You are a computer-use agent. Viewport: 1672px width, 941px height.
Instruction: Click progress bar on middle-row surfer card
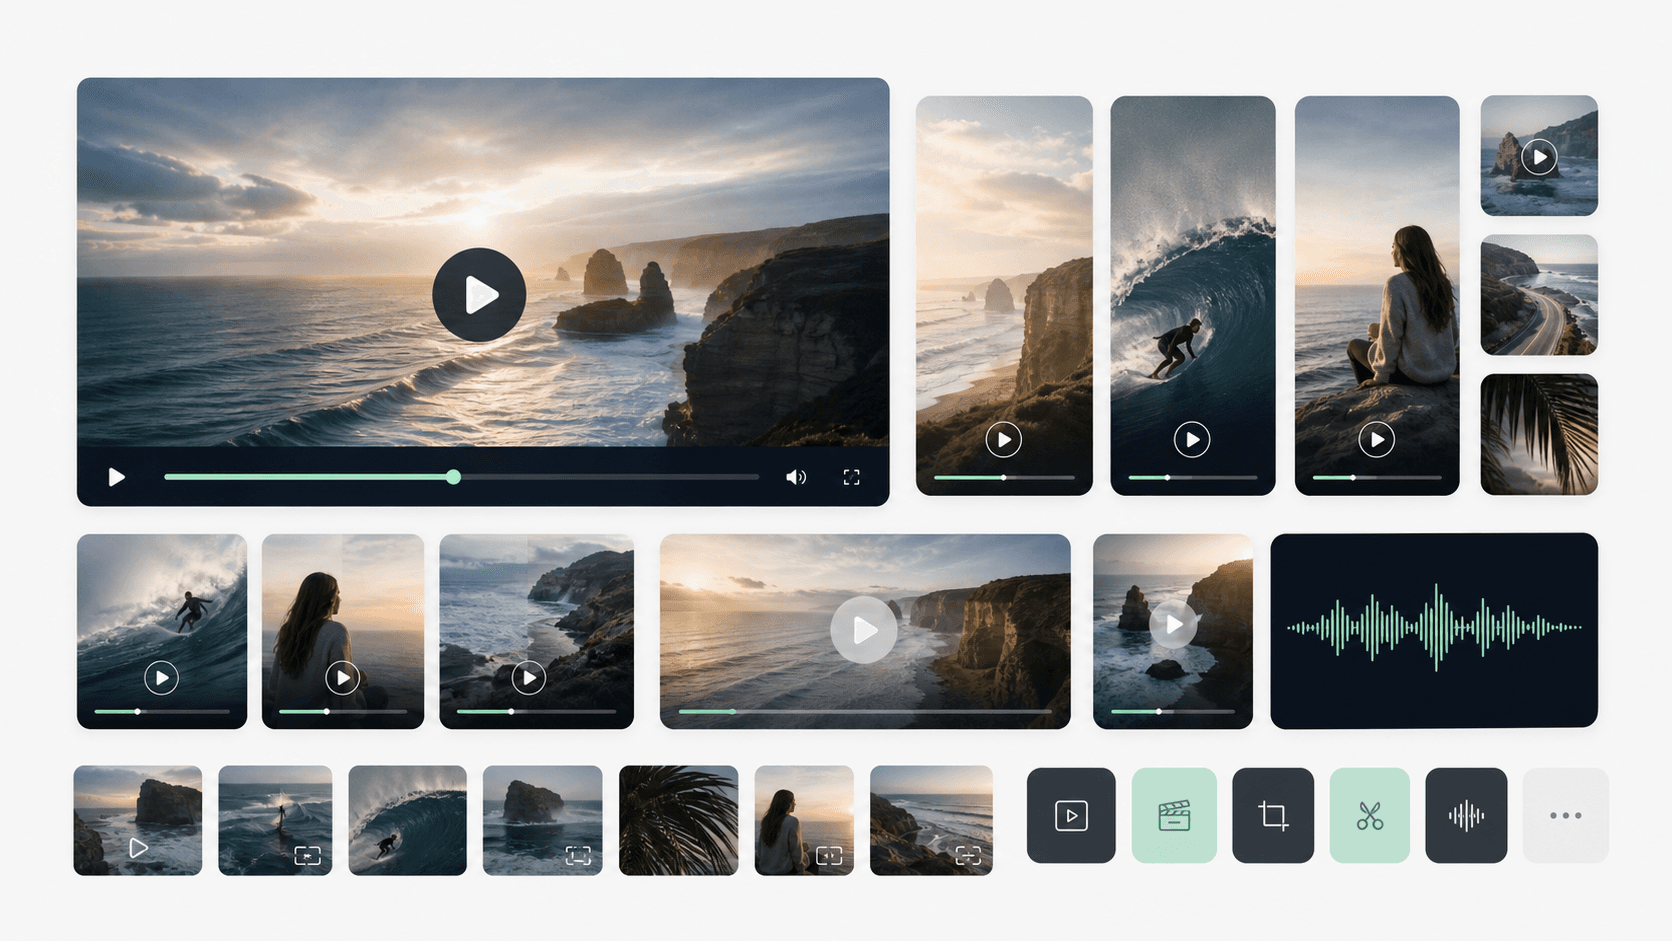coord(162,711)
